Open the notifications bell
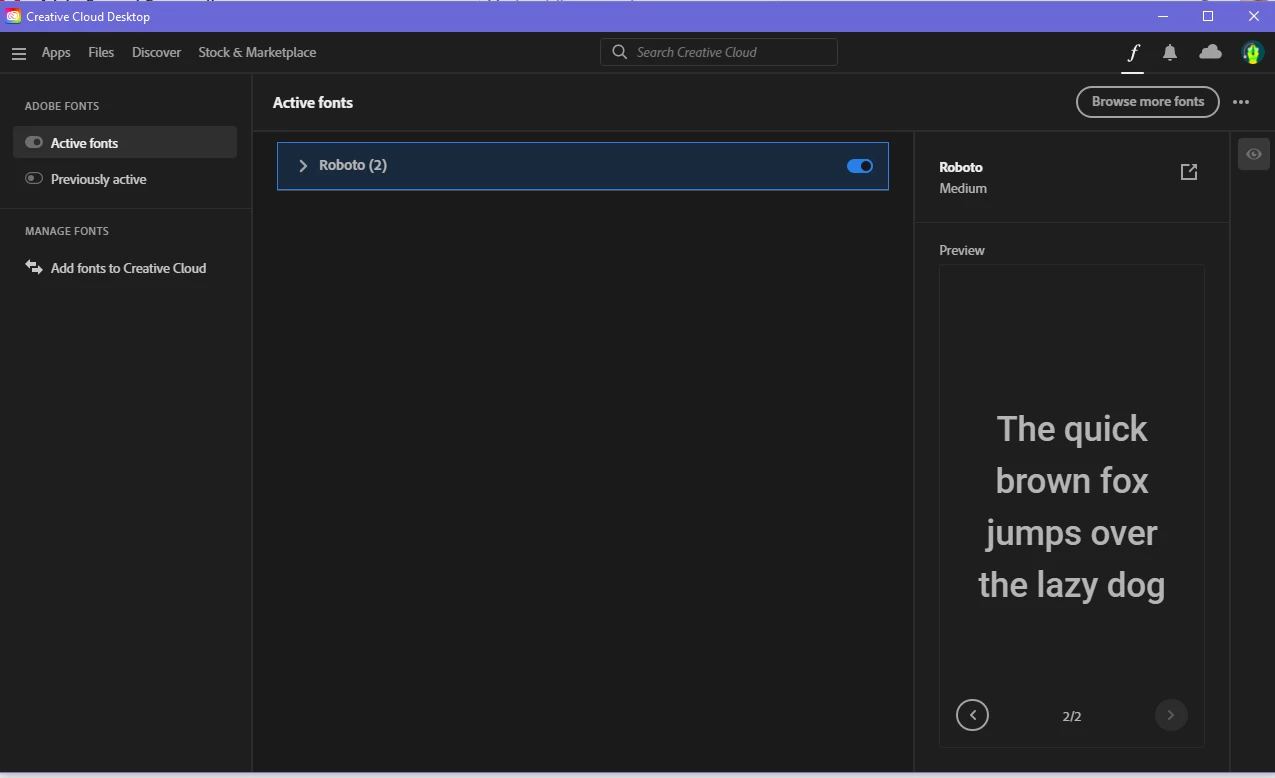The width and height of the screenshot is (1275, 778). point(1170,53)
